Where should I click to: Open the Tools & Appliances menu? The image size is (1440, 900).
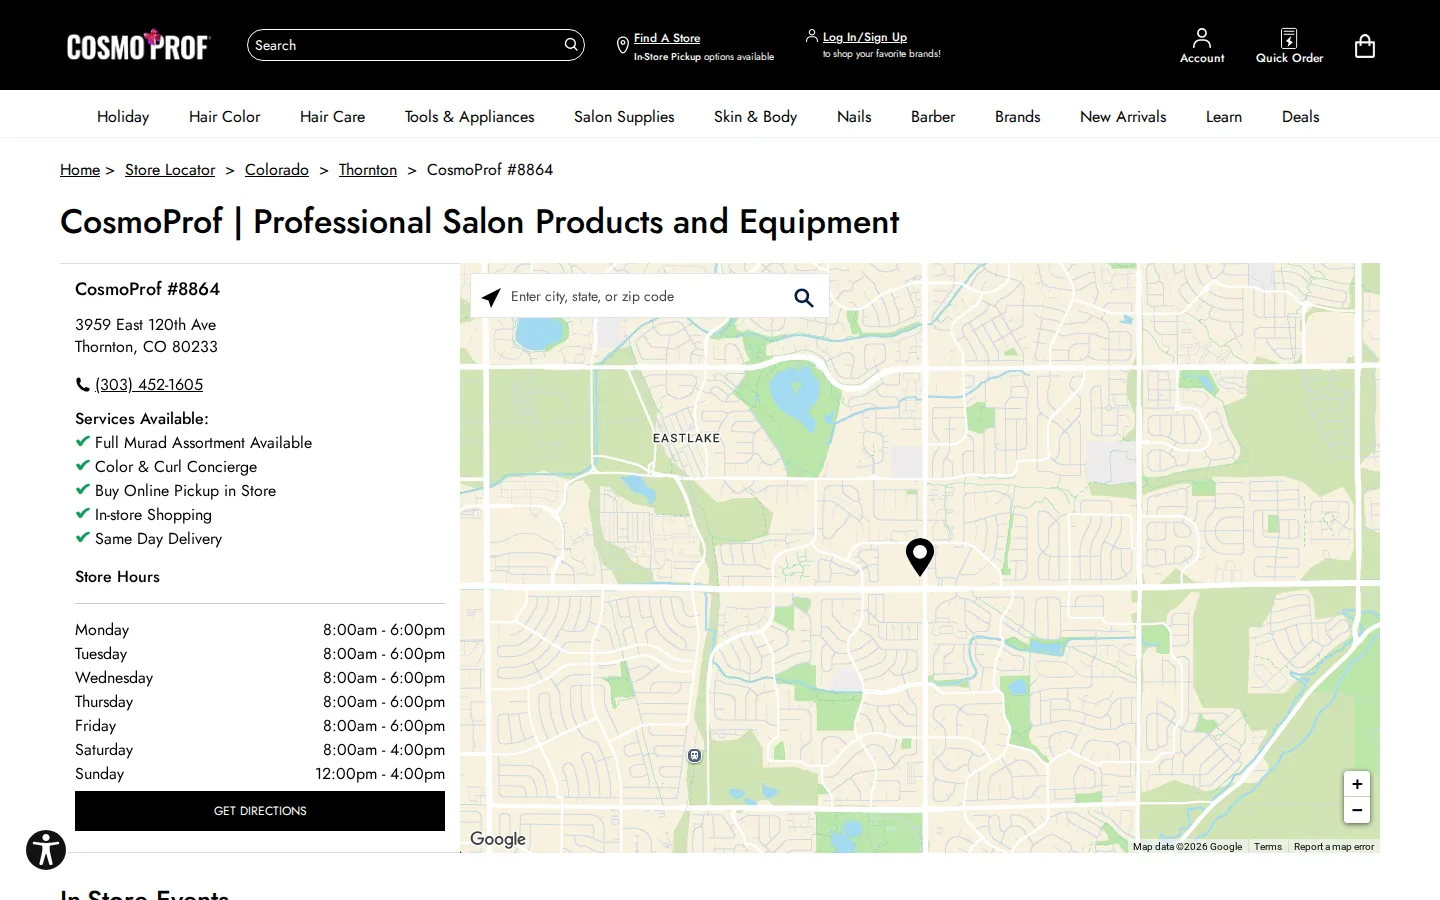pyautogui.click(x=469, y=117)
